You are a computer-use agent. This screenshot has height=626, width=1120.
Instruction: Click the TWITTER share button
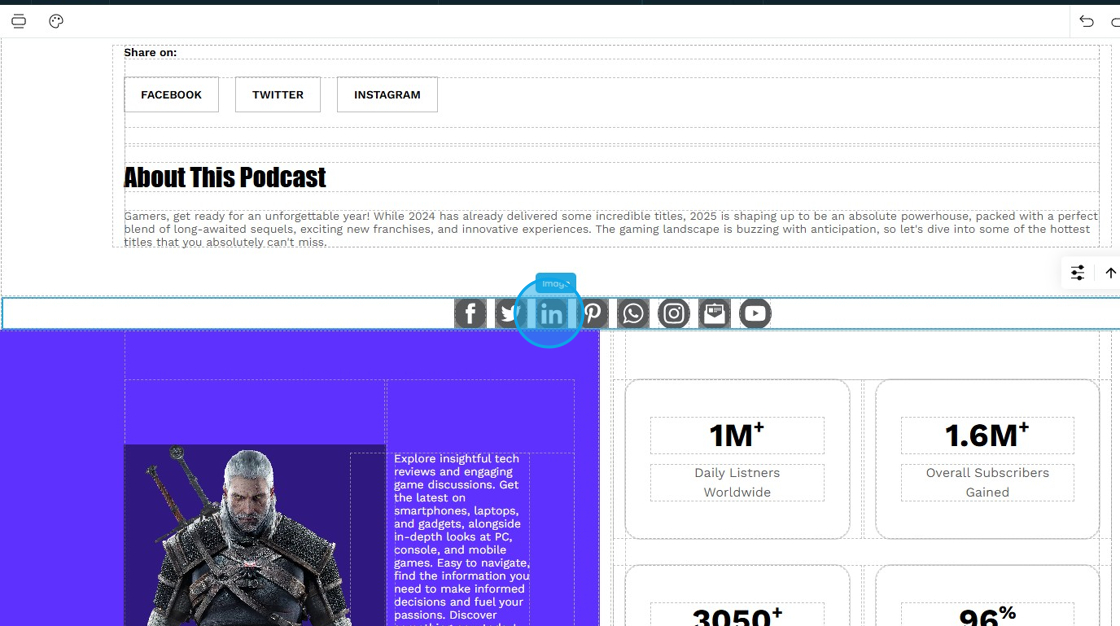point(278,94)
